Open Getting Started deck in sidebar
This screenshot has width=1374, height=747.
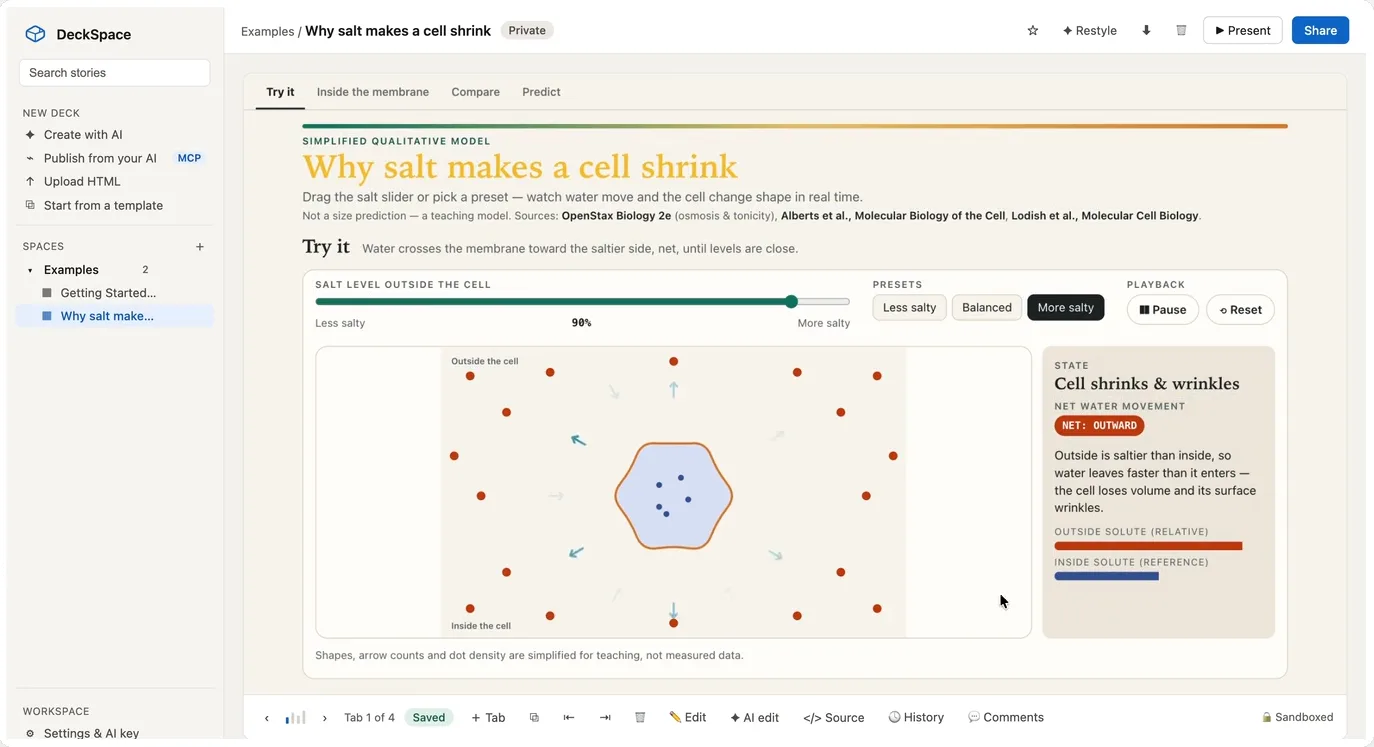point(108,293)
